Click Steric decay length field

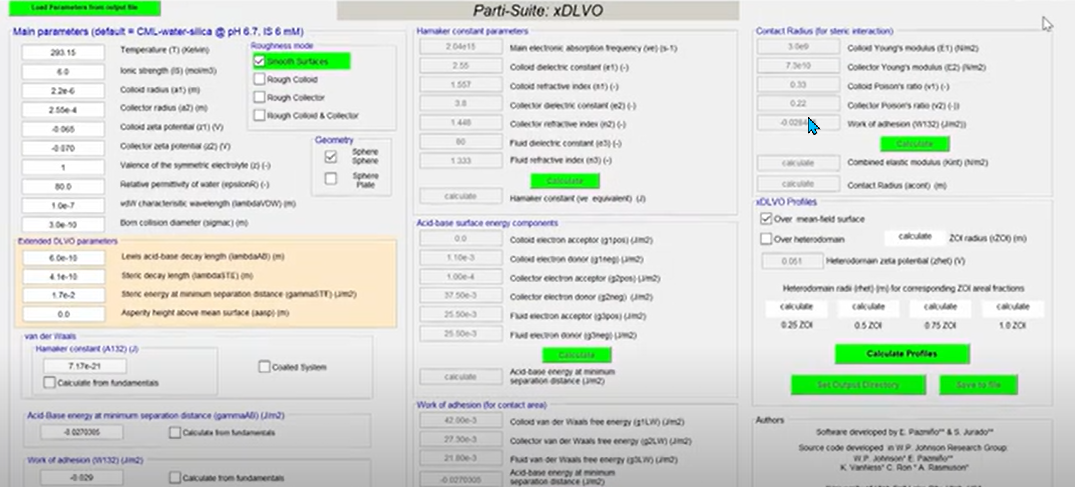63,276
